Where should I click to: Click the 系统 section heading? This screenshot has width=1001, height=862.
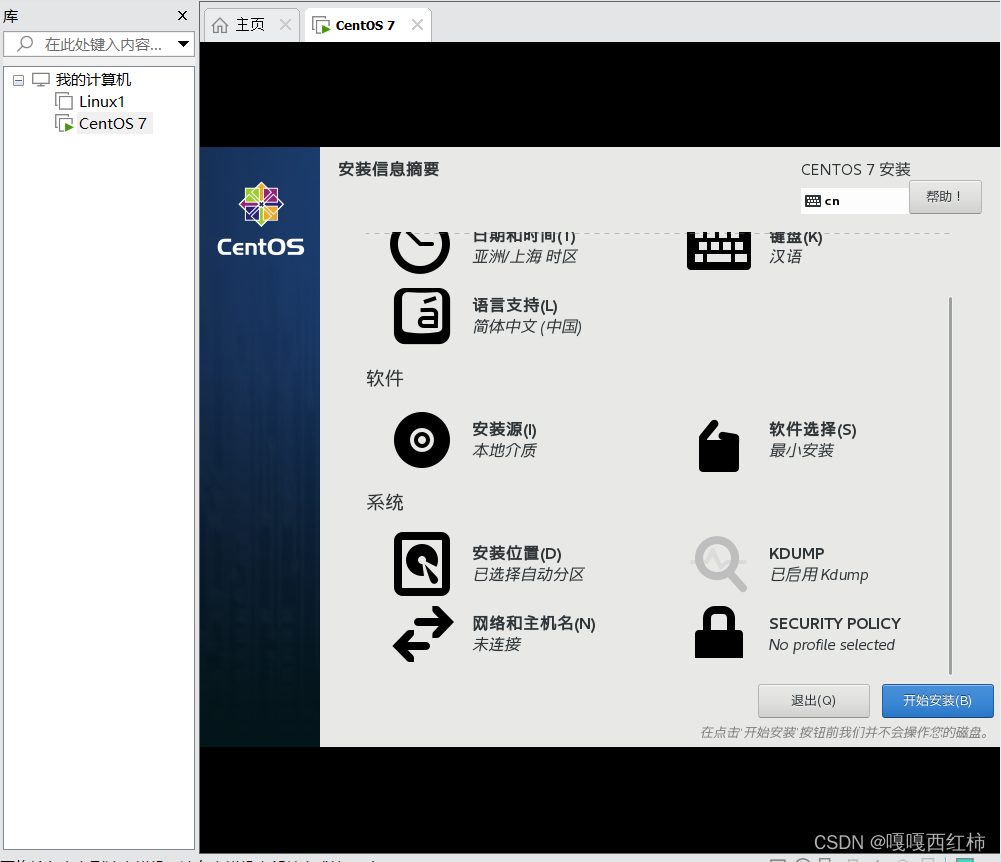click(385, 503)
